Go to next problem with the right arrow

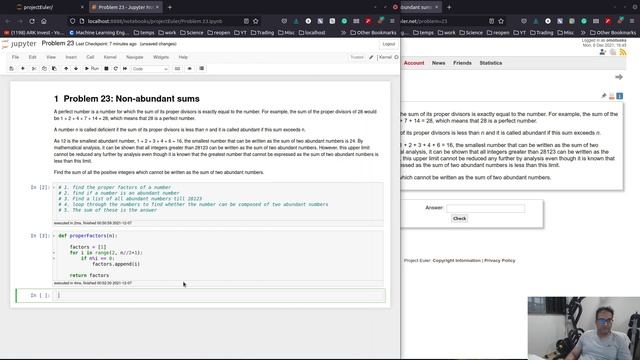tap(619, 77)
